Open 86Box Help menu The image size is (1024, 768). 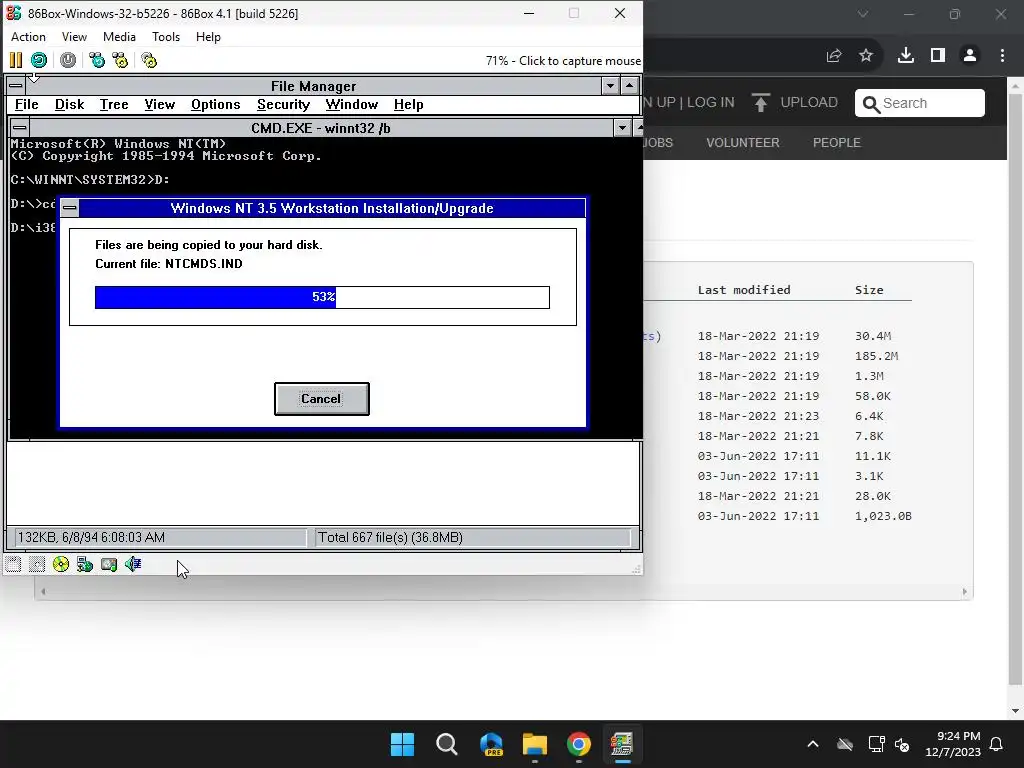(208, 37)
